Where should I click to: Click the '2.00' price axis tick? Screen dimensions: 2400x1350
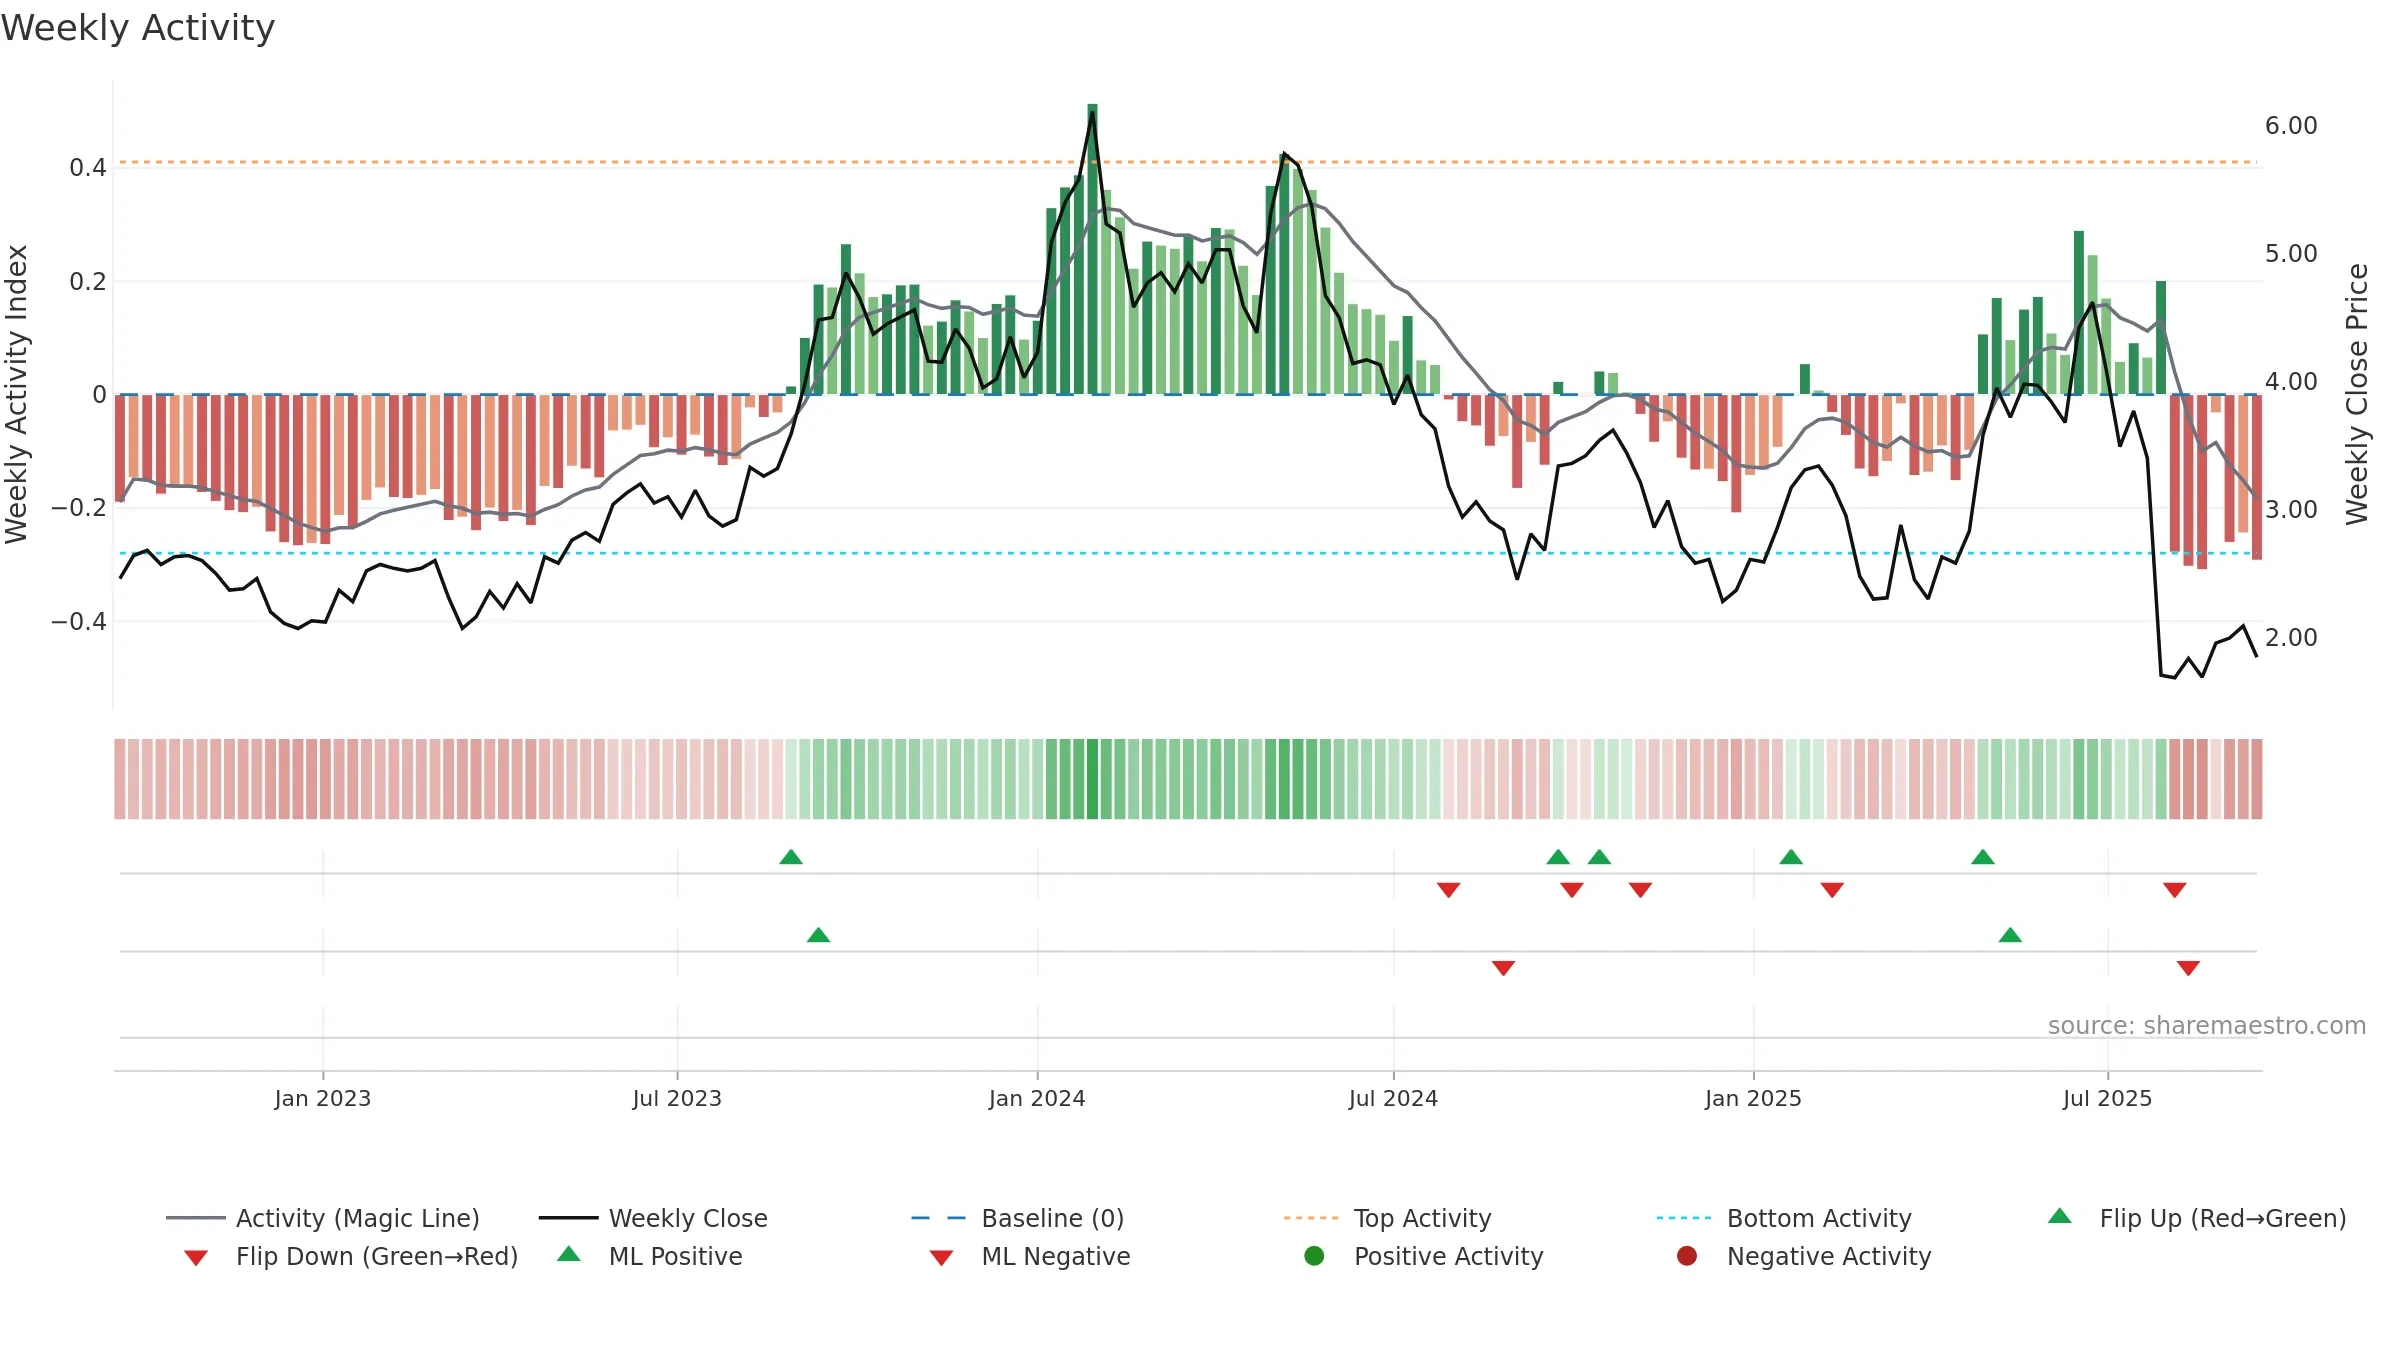(2291, 638)
